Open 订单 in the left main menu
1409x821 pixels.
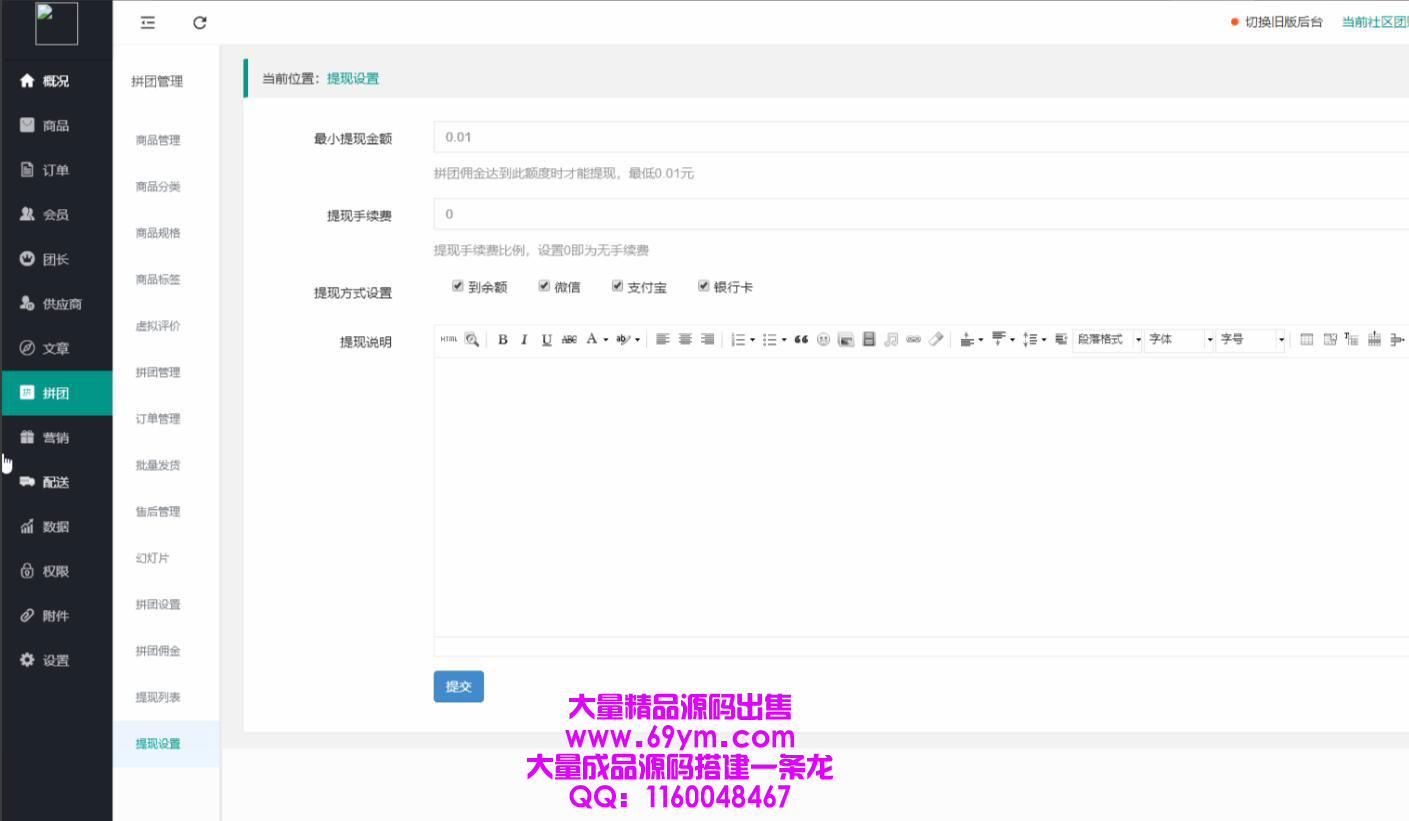pyautogui.click(x=55, y=170)
